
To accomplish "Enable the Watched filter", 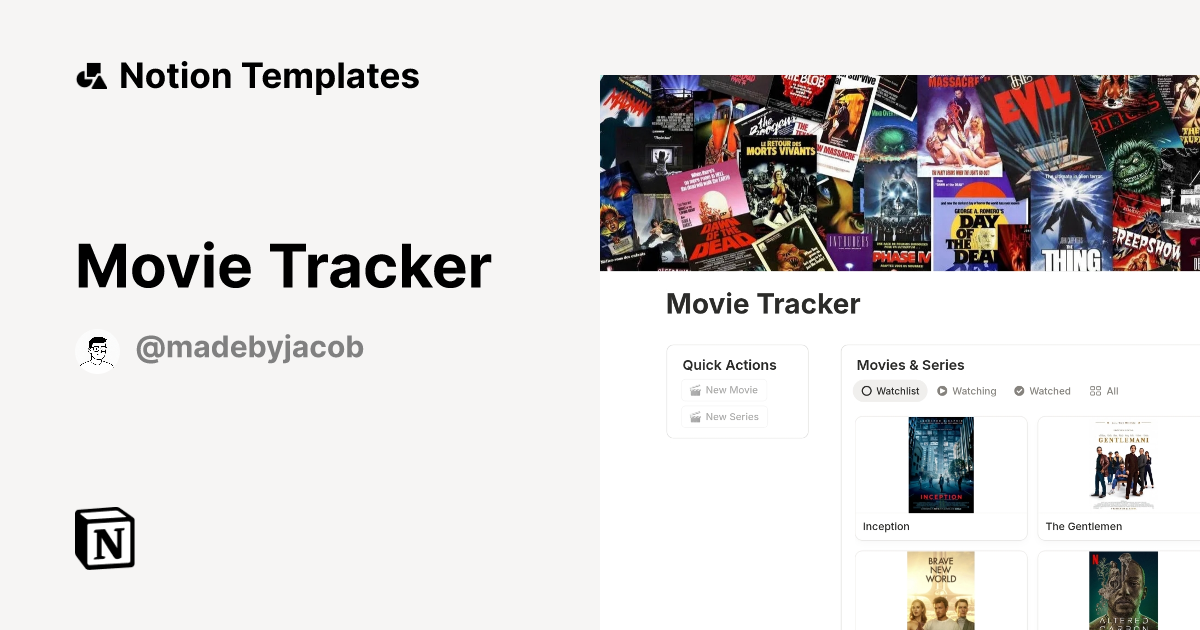I will [x=1042, y=391].
